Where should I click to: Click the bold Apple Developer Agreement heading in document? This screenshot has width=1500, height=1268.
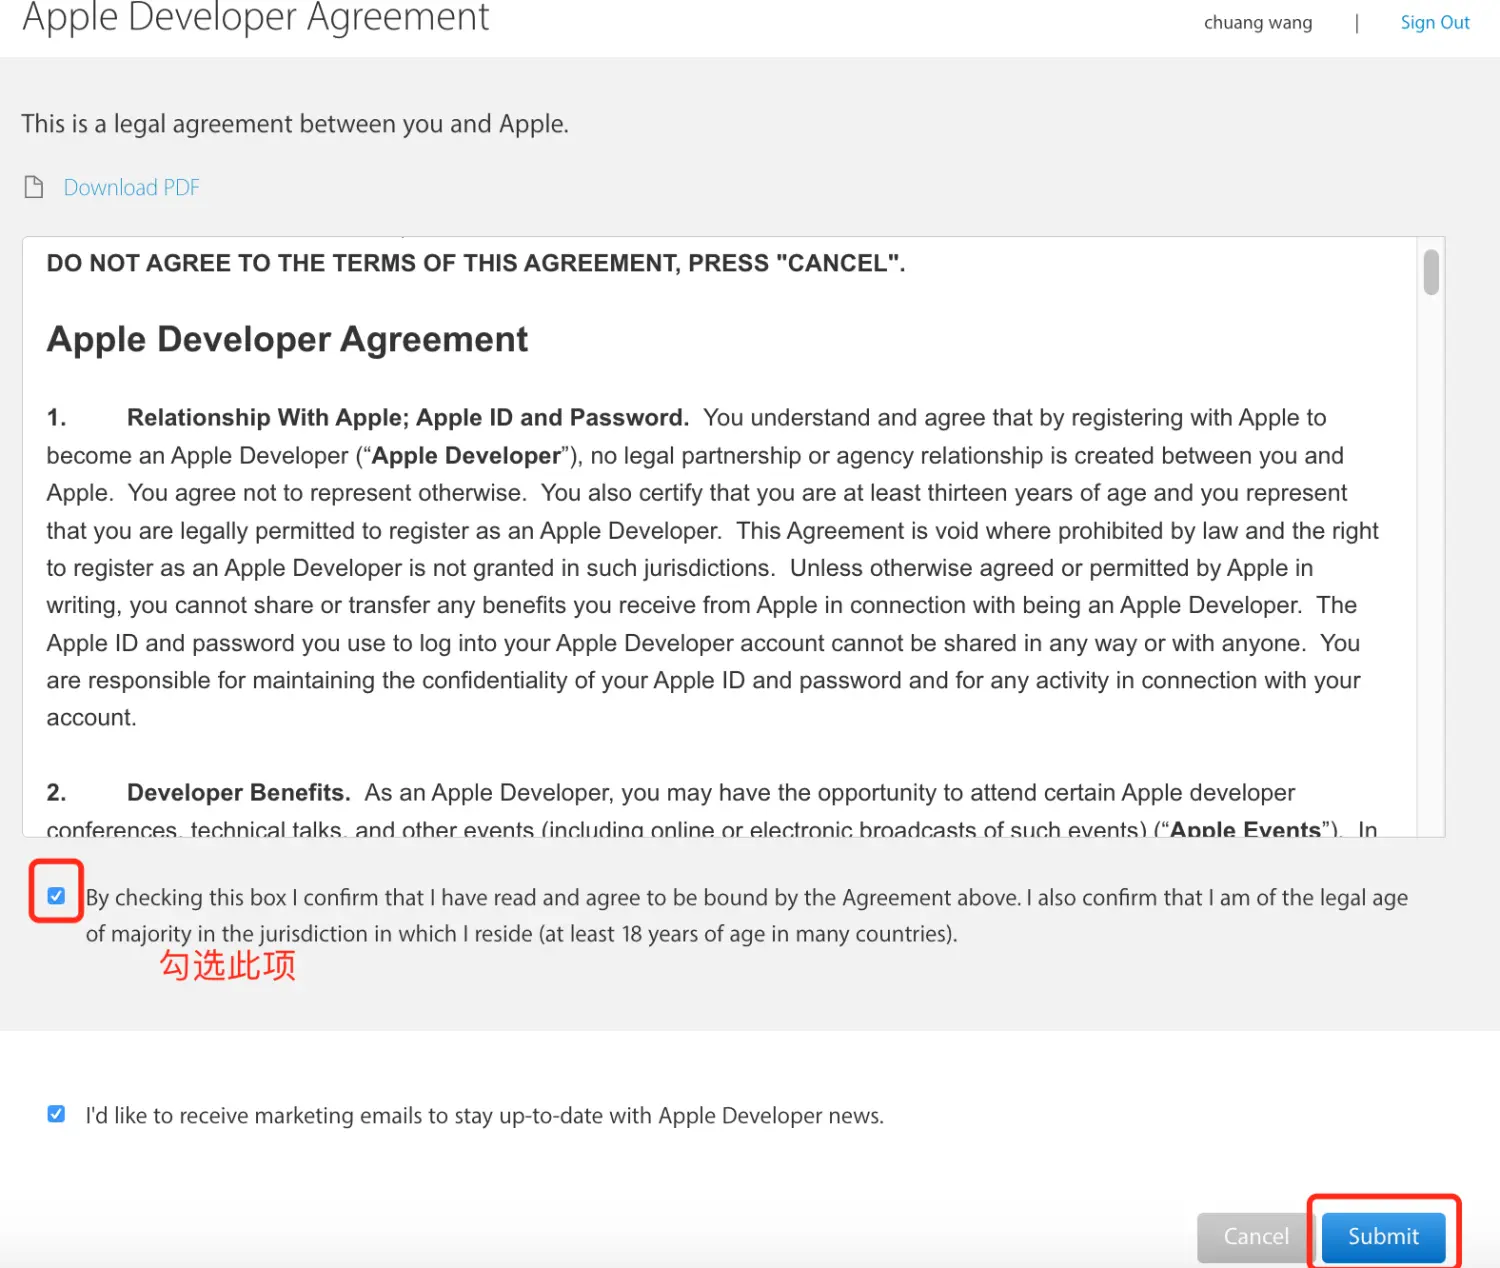pyautogui.click(x=287, y=339)
